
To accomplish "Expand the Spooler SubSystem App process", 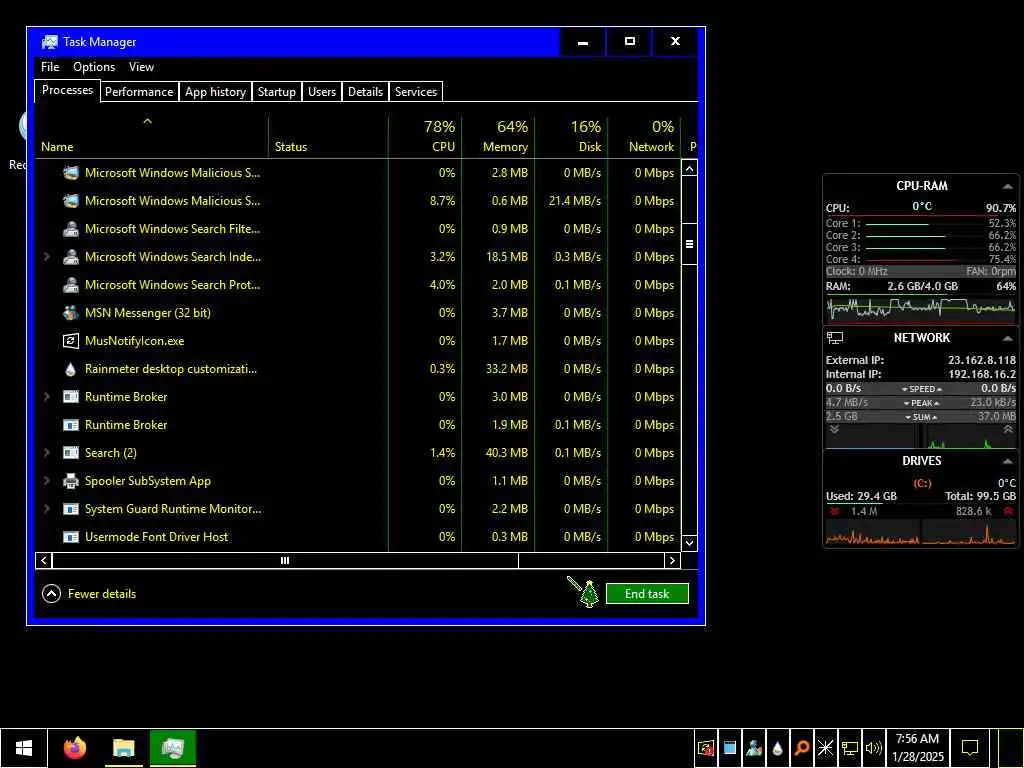I will click(x=47, y=481).
